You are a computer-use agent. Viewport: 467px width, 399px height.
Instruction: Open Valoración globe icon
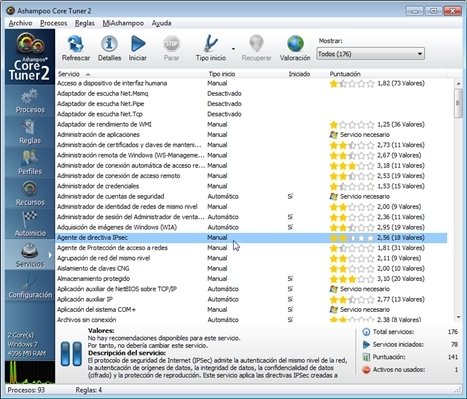[295, 44]
